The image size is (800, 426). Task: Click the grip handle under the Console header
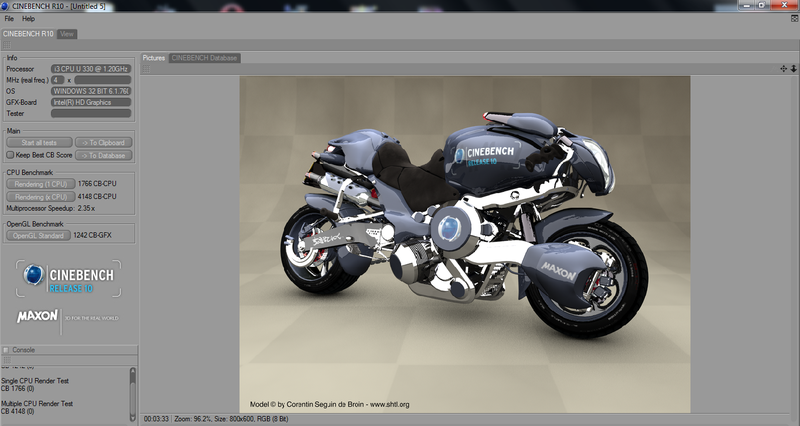(7, 360)
